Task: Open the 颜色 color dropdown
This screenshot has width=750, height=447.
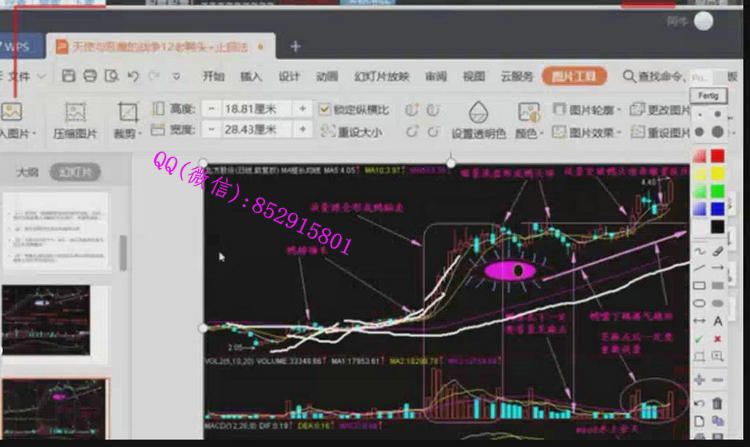Action: (528, 133)
